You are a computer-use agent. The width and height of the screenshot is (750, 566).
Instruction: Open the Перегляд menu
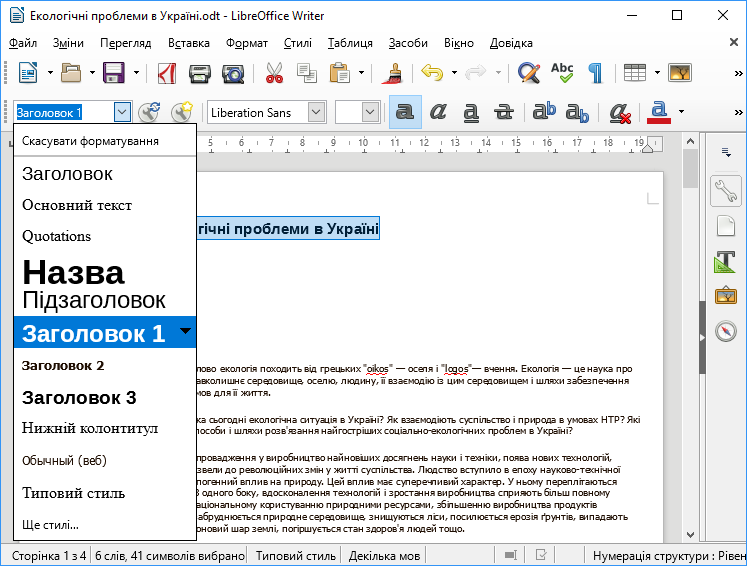click(x=125, y=43)
